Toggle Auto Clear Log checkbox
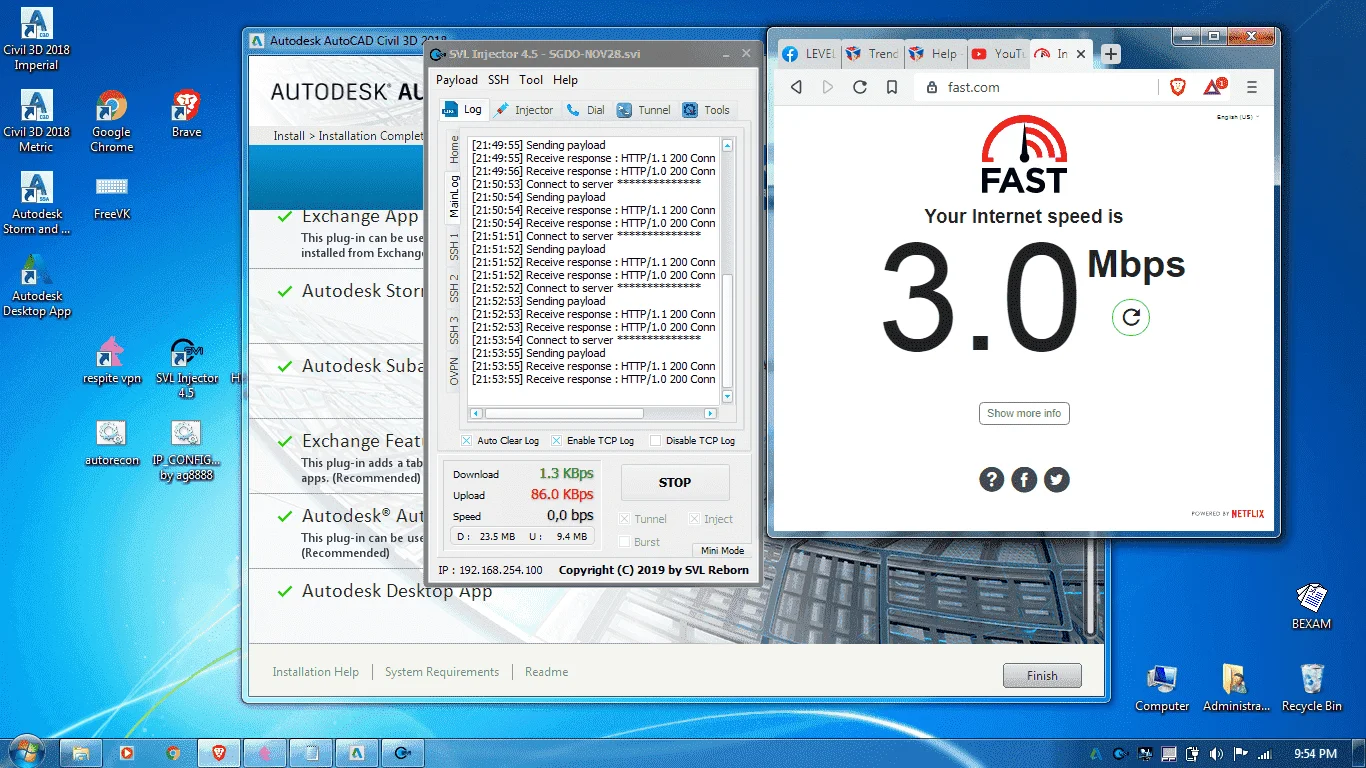This screenshot has height=768, width=1366. 466,440
